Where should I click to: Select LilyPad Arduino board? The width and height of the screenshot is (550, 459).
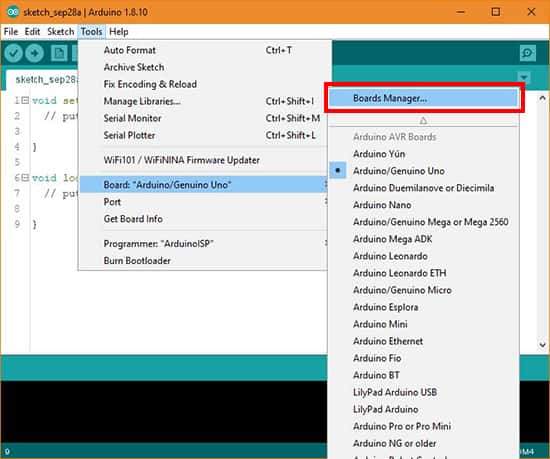(423, 410)
